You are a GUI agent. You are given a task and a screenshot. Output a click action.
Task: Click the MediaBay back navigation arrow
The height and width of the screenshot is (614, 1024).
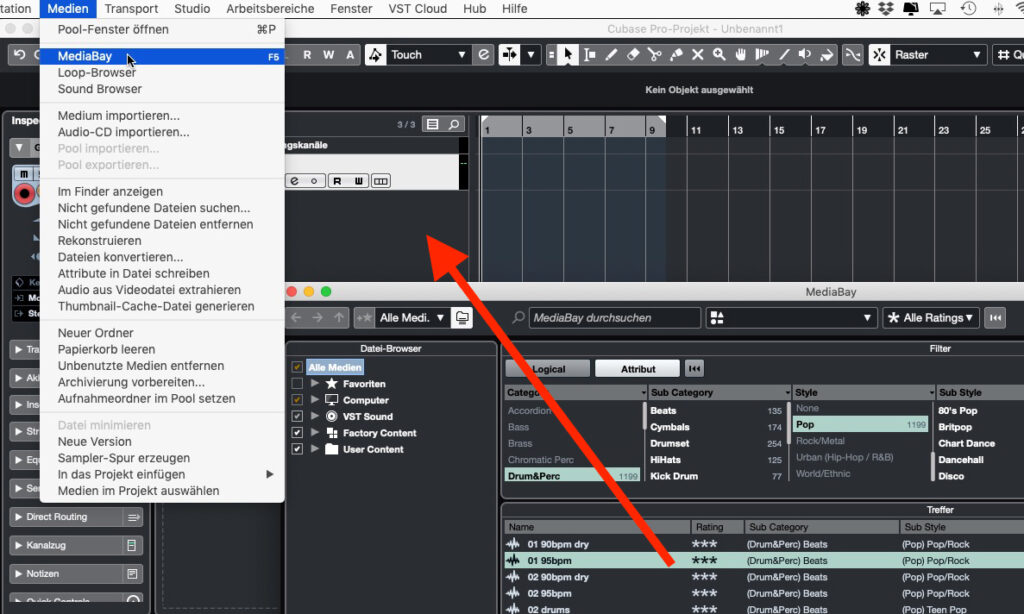pyautogui.click(x=296, y=318)
